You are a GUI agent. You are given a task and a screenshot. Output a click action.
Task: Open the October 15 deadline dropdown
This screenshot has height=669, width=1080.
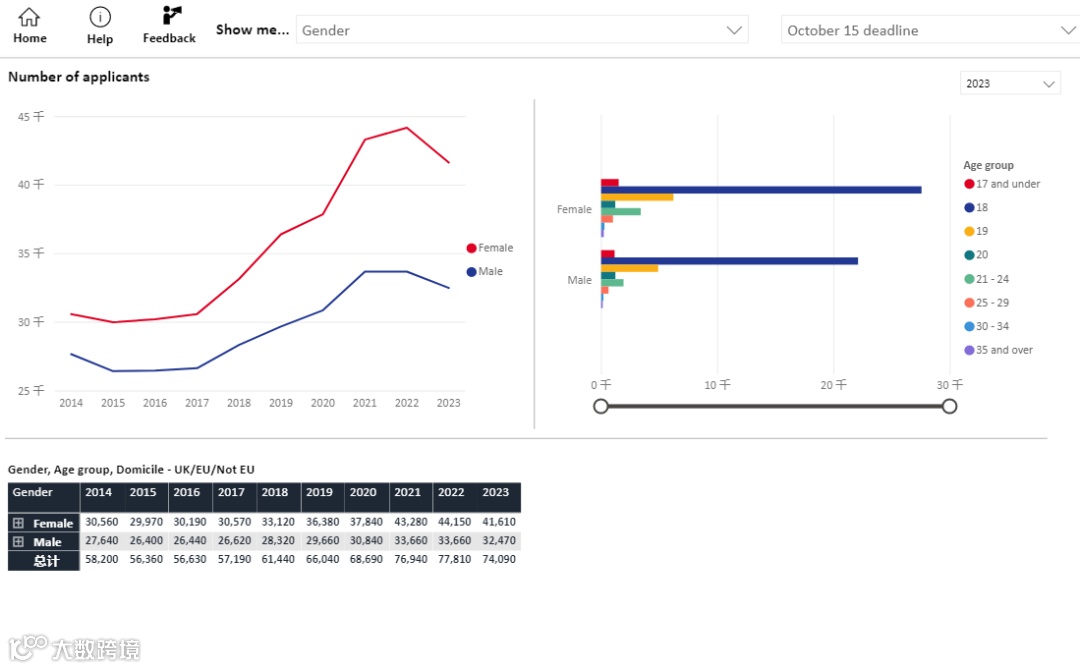[x=929, y=30]
